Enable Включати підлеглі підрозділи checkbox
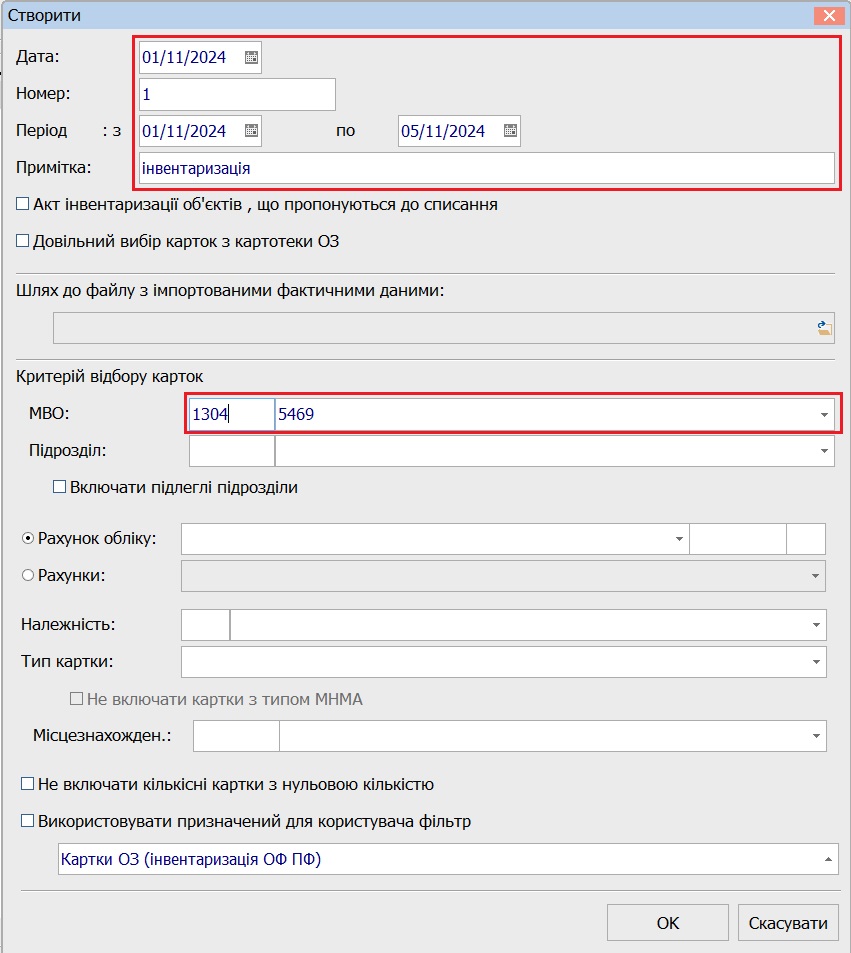Image resolution: width=851 pixels, height=953 pixels. point(59,487)
